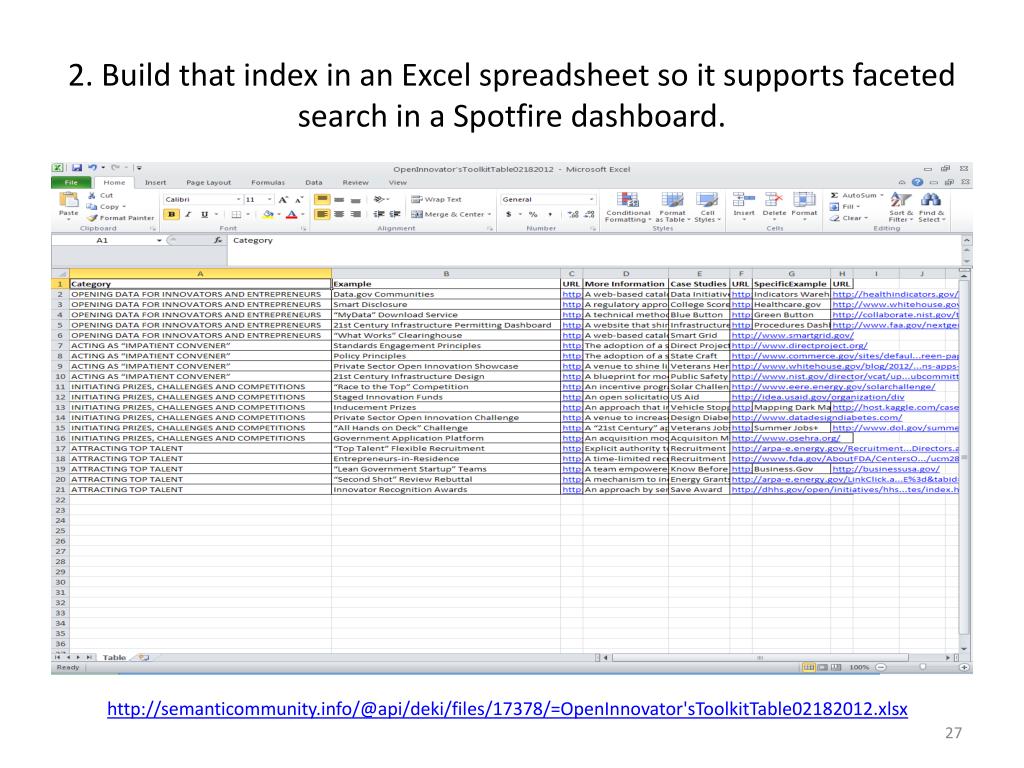
Task: Open Sort & Filter
Action: 901,208
